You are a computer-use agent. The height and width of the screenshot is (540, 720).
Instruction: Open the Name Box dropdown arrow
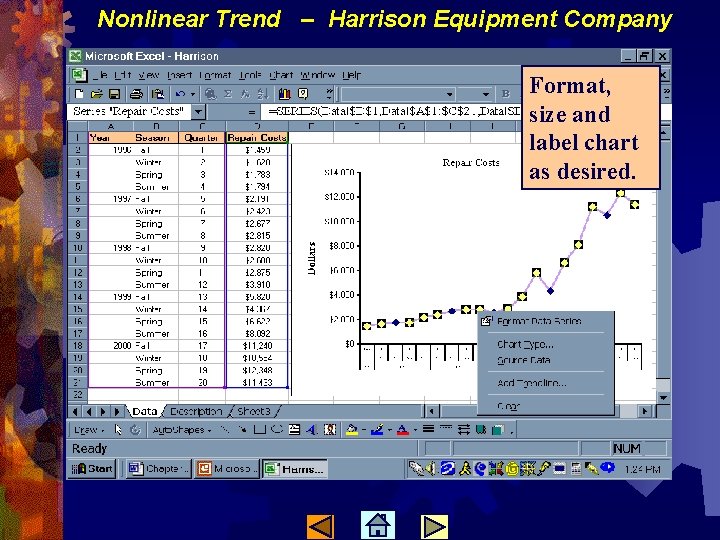click(198, 112)
